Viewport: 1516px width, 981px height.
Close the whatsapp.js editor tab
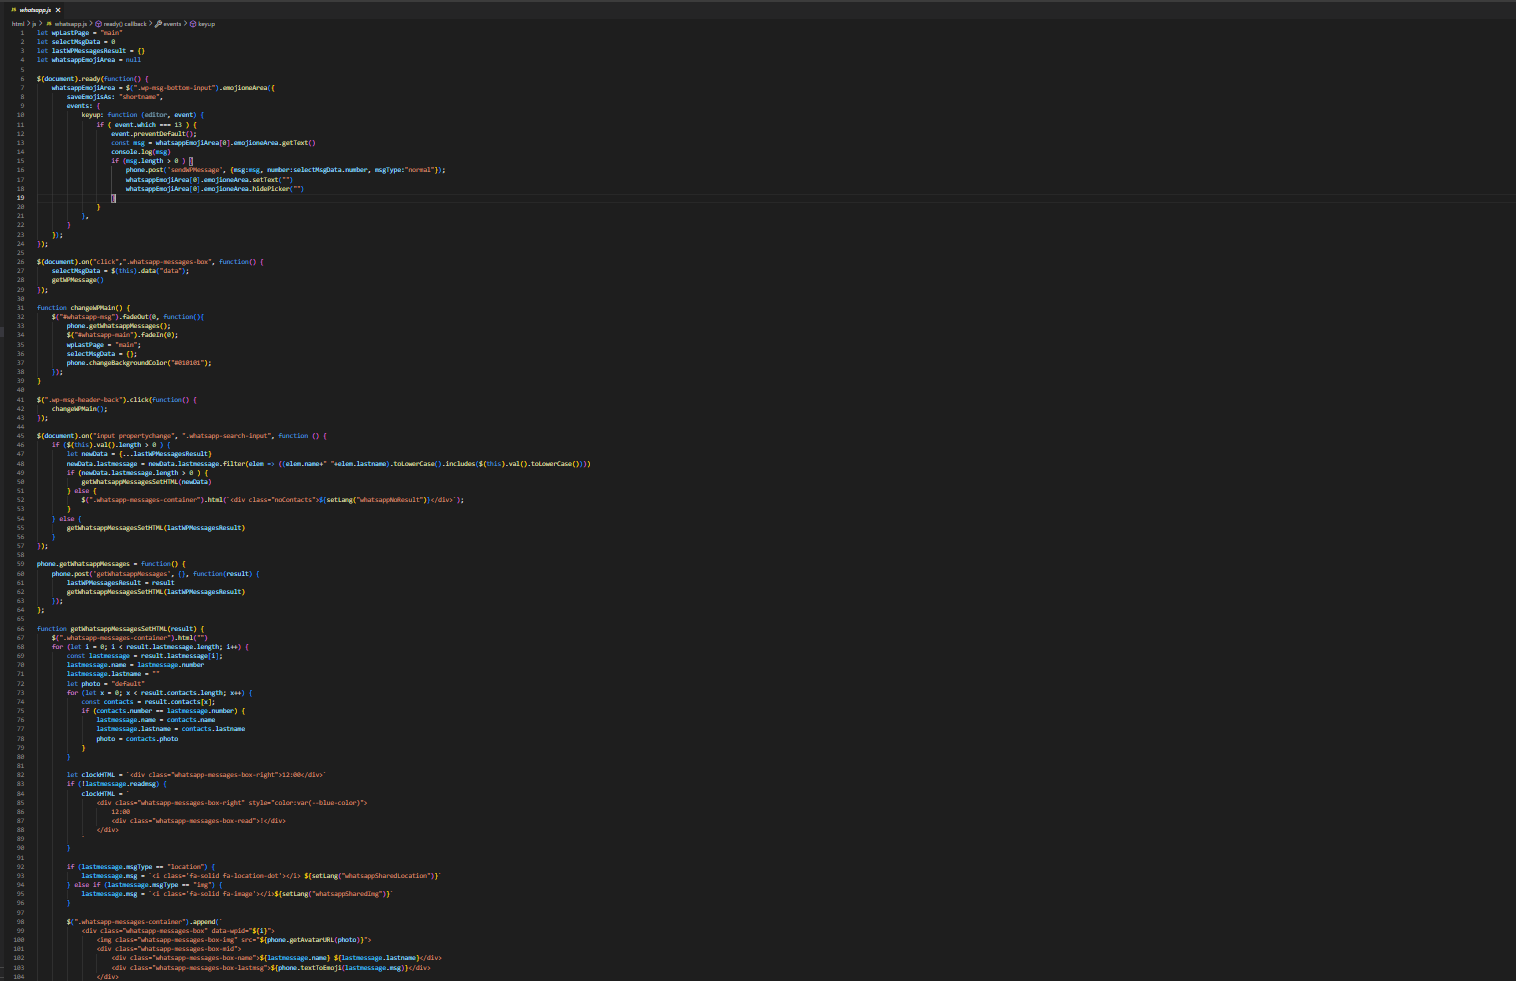58,10
